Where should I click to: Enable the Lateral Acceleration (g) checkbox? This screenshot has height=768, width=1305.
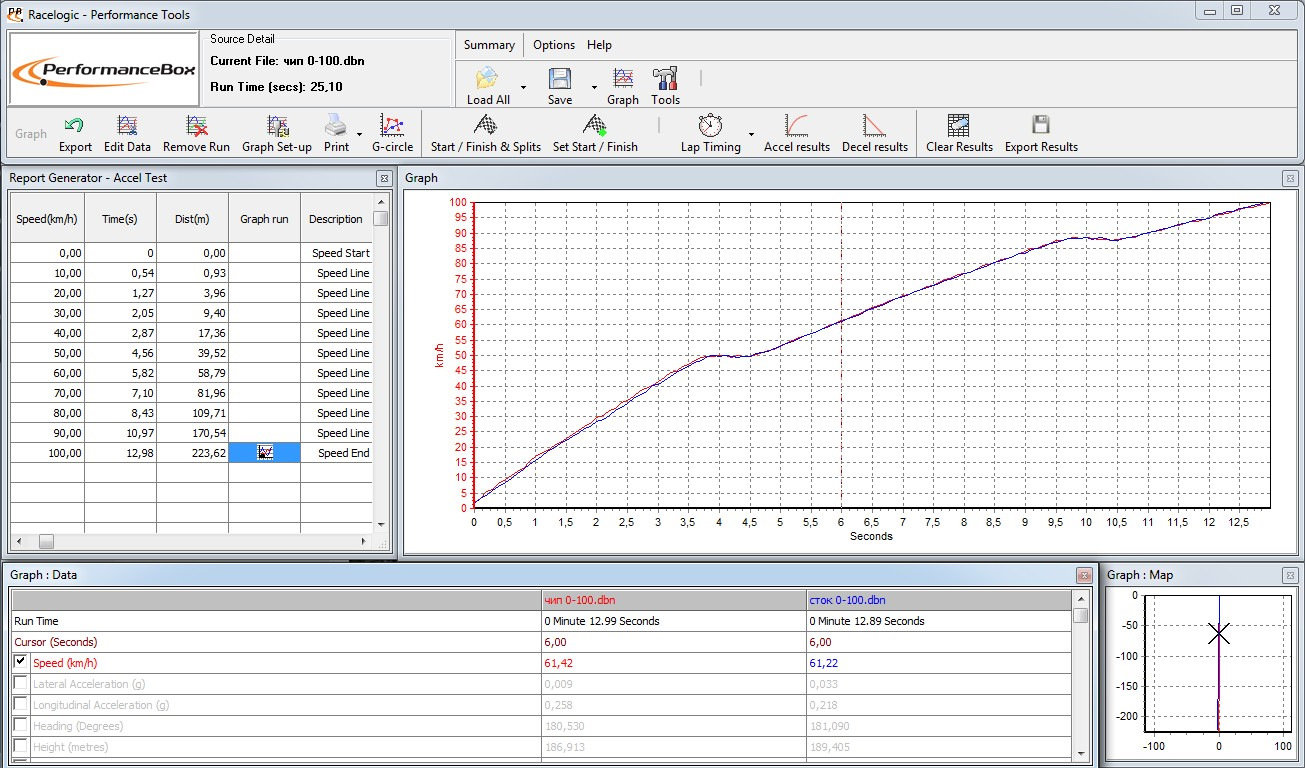[x=21, y=683]
